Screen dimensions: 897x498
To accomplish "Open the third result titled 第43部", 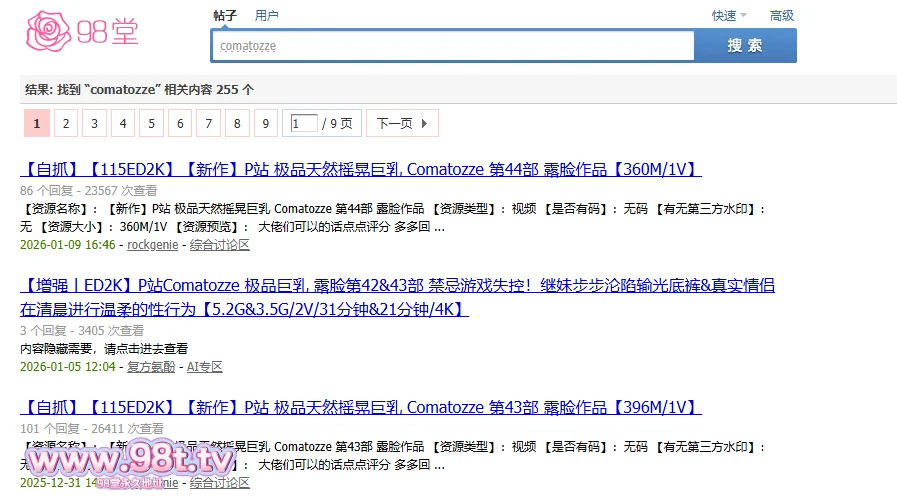I will tap(360, 407).
